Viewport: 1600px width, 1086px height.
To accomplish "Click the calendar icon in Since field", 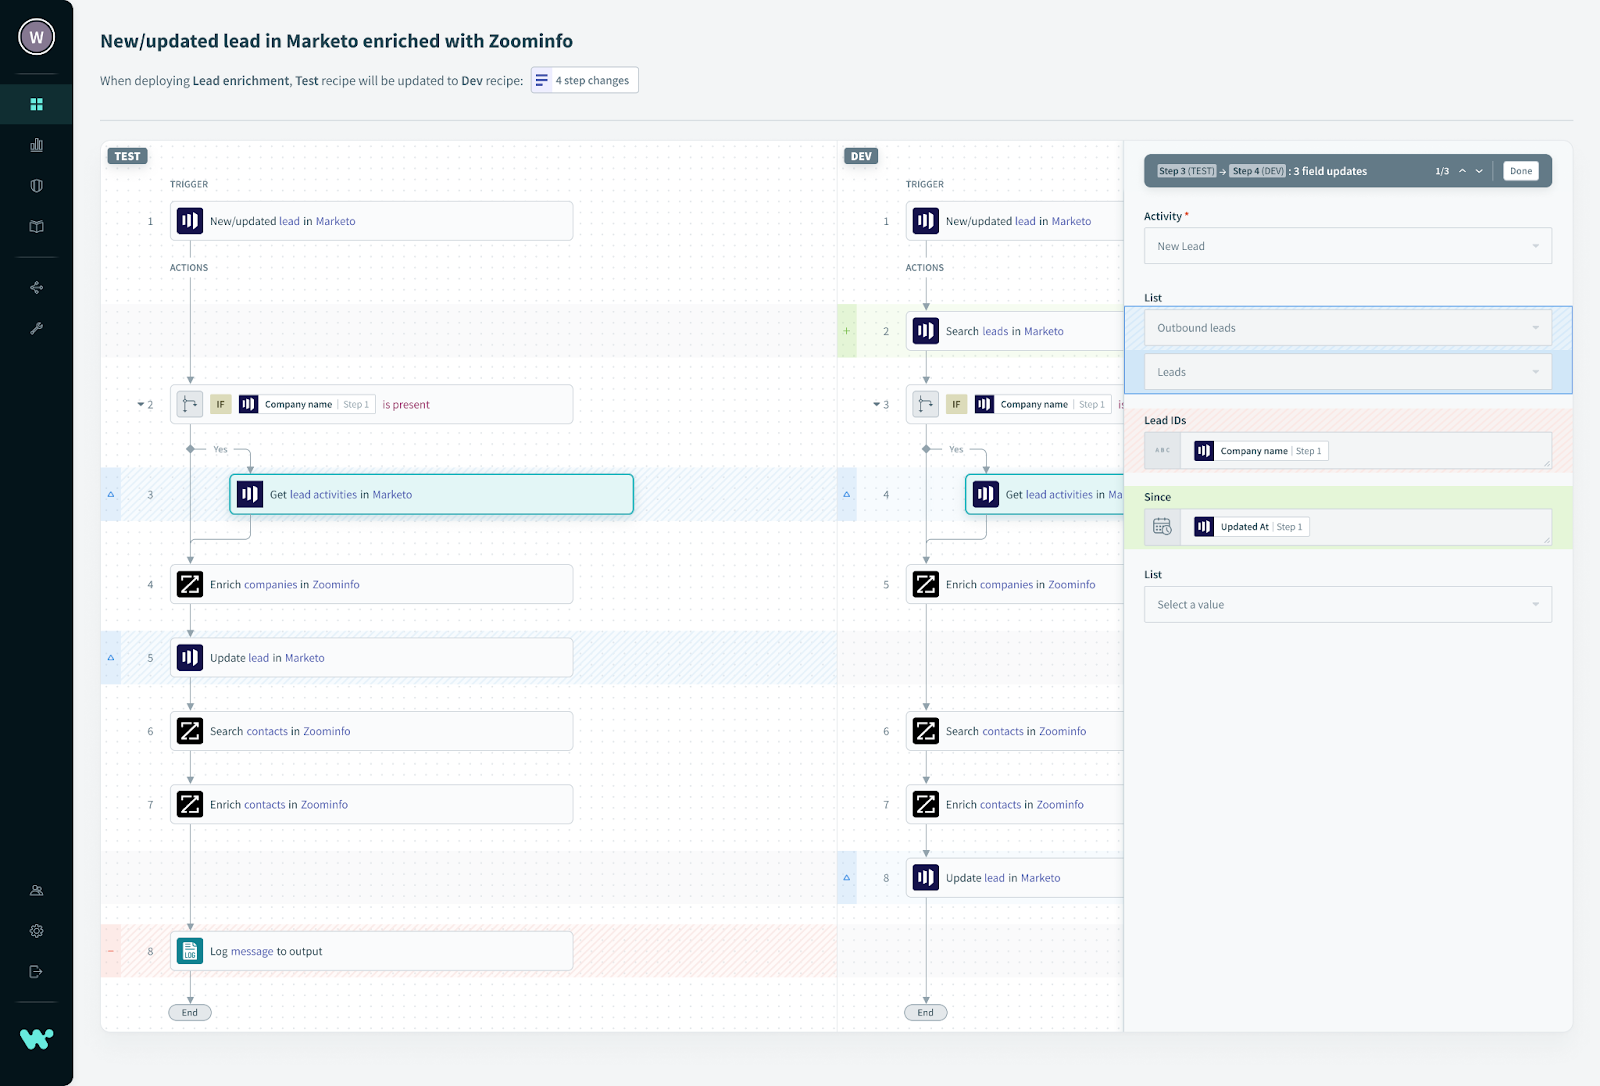I will 1162,527.
